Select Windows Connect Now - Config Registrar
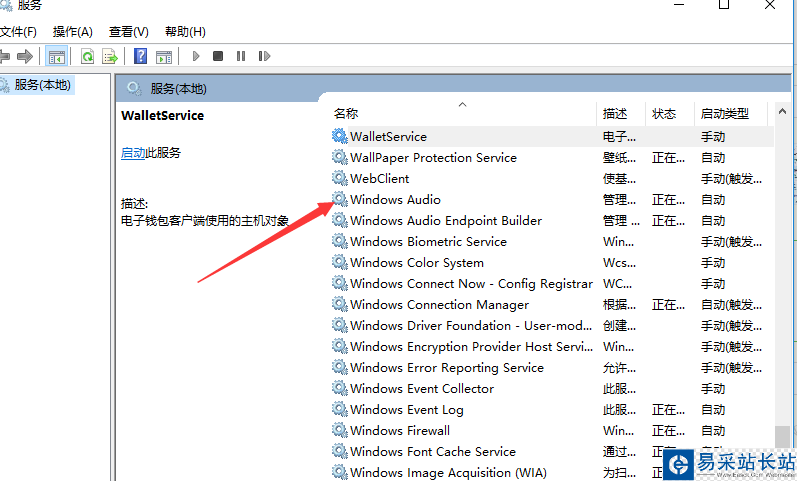Image resolution: width=797 pixels, height=481 pixels. [x=552, y=284]
